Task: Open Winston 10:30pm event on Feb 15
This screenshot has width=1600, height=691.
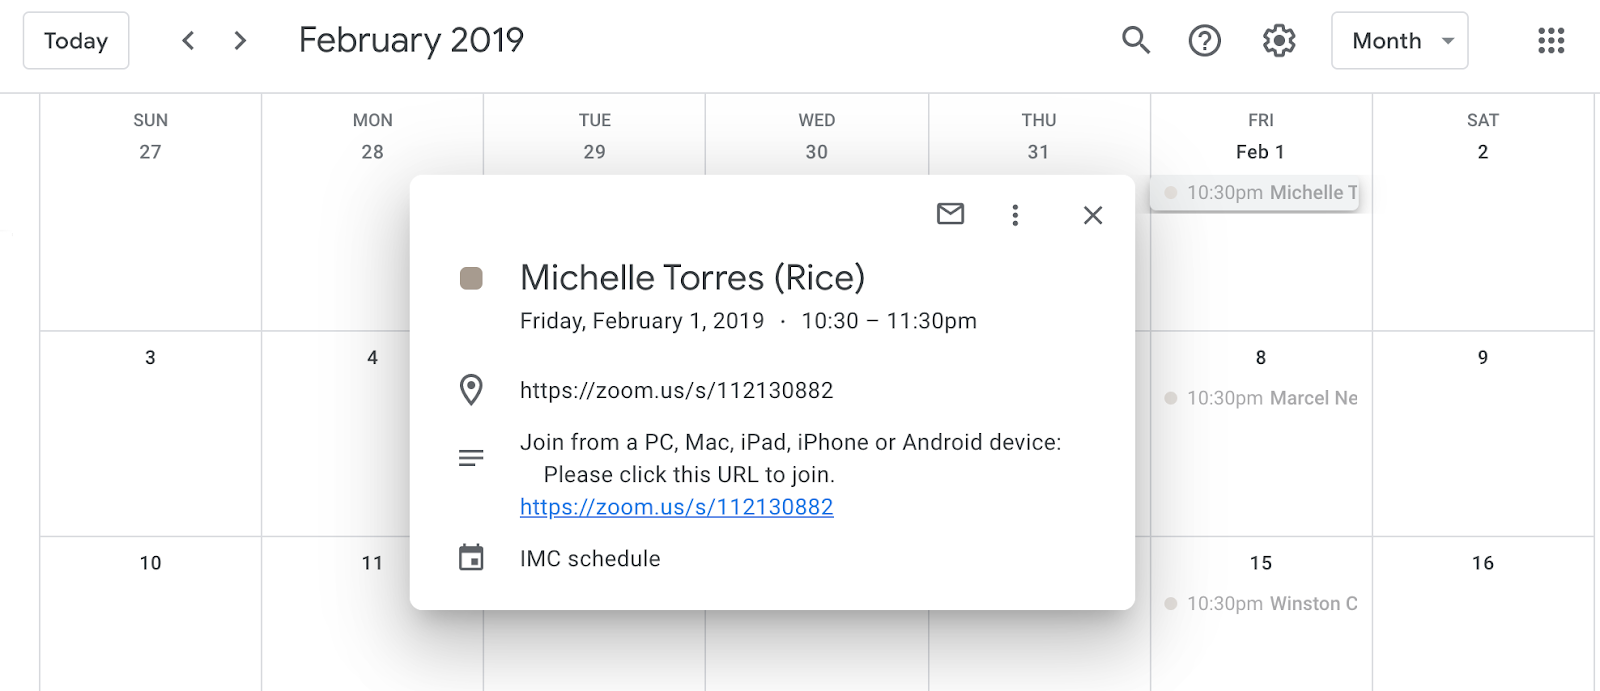Action: (x=1261, y=604)
